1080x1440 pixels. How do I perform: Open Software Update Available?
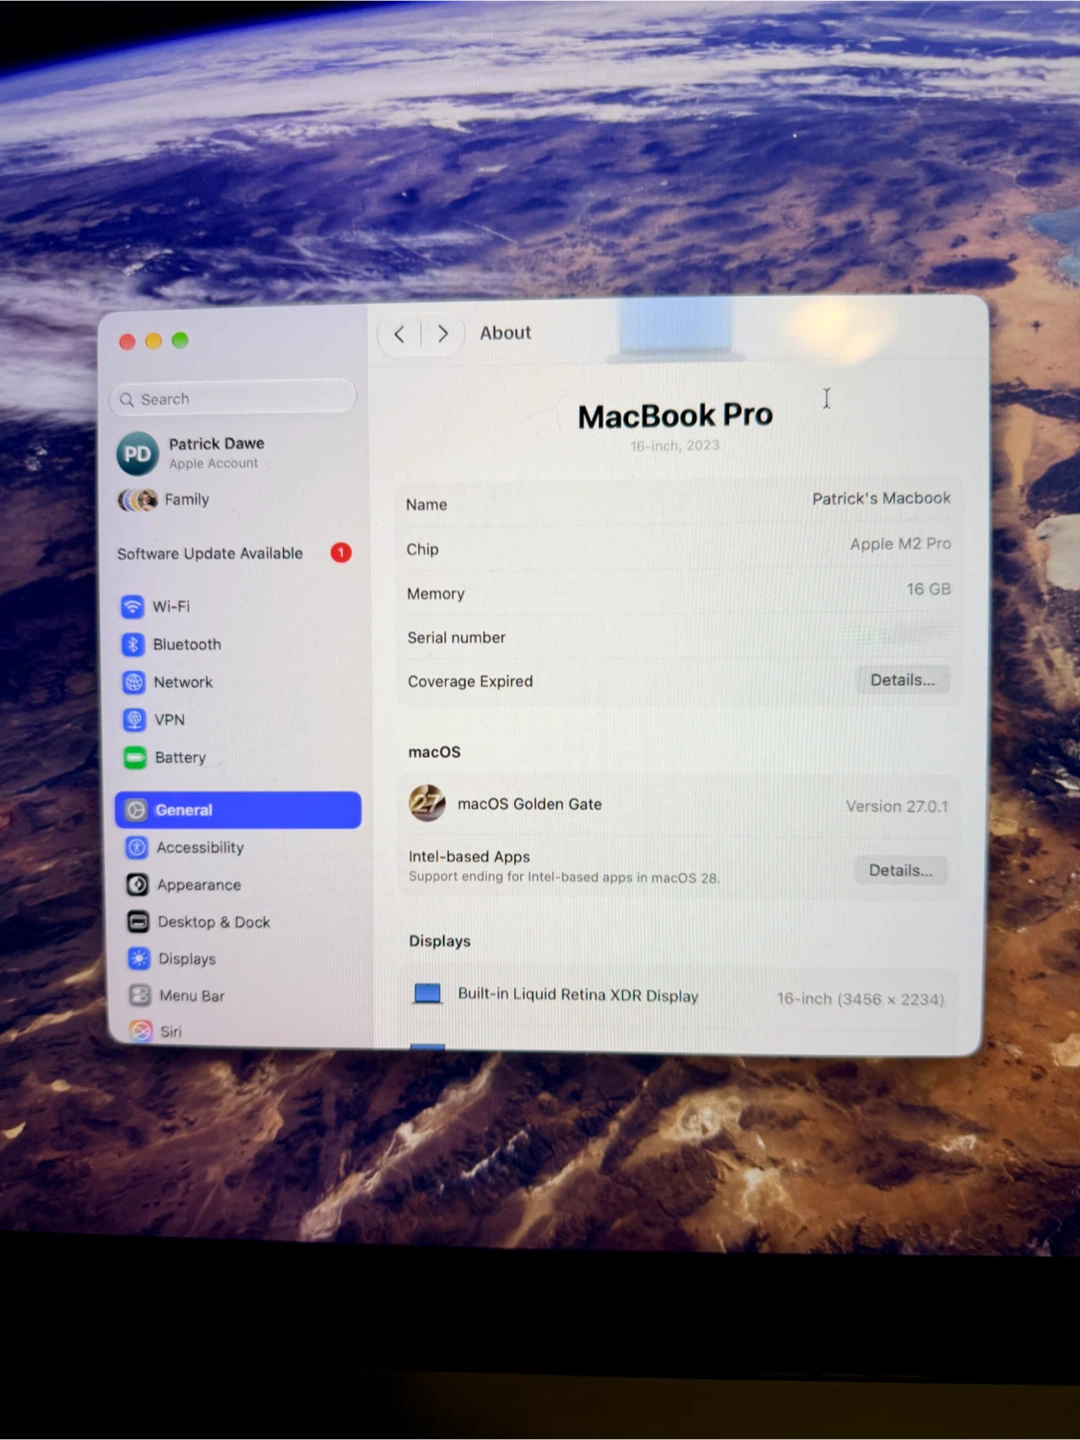pos(235,553)
